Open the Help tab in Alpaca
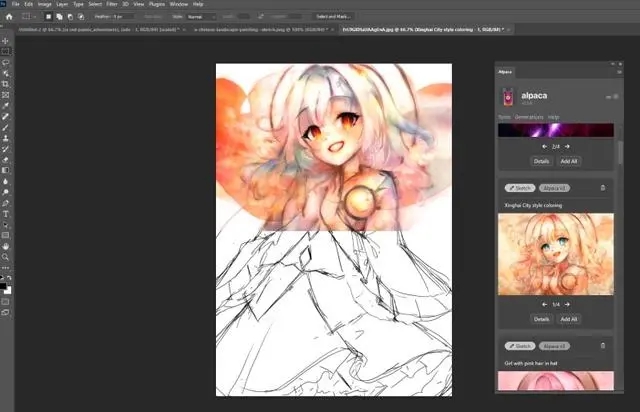The height and width of the screenshot is (412, 640). [x=553, y=117]
